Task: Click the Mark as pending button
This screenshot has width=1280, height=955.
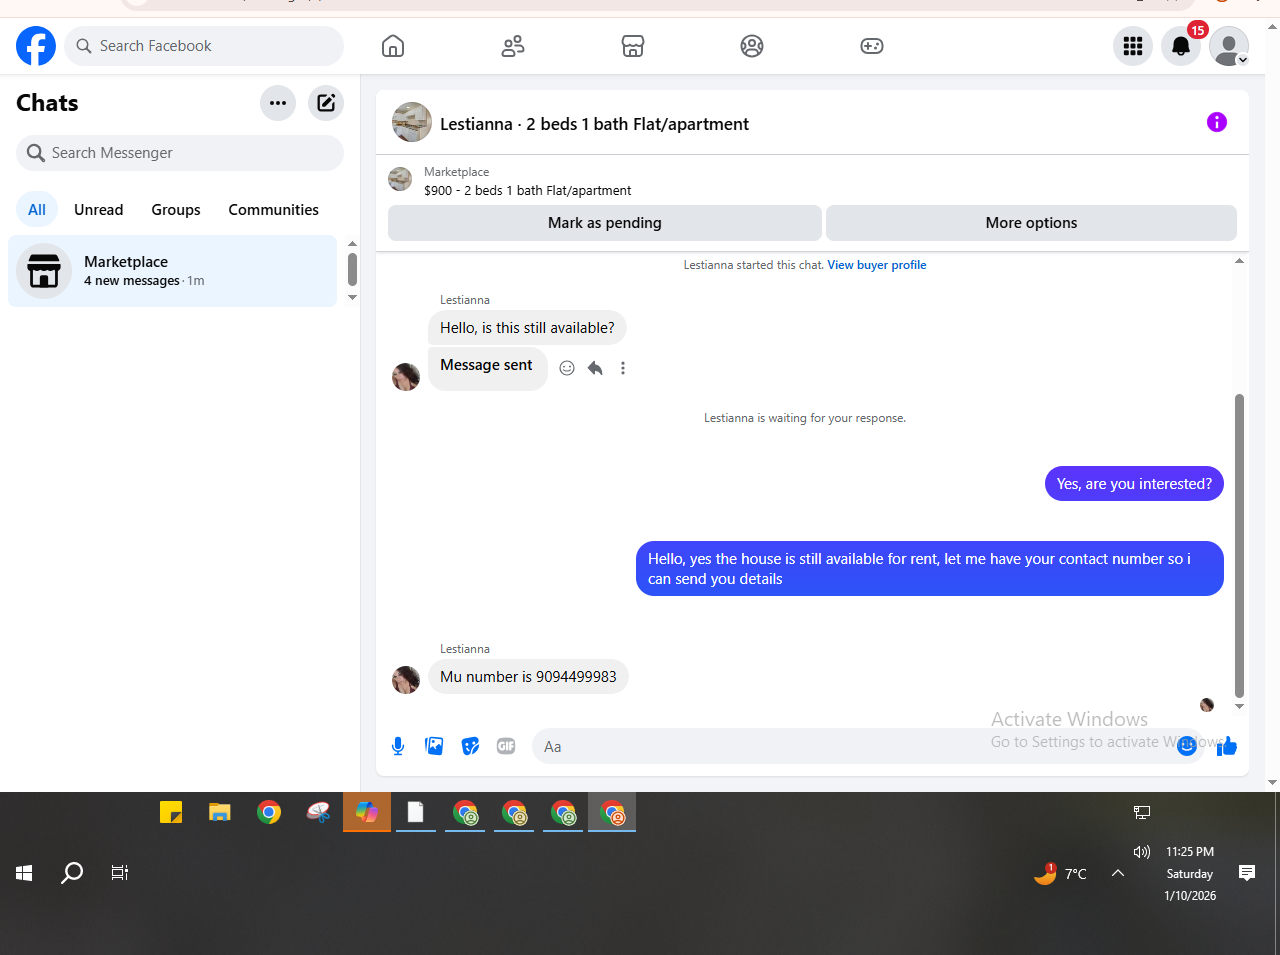Action: (605, 223)
